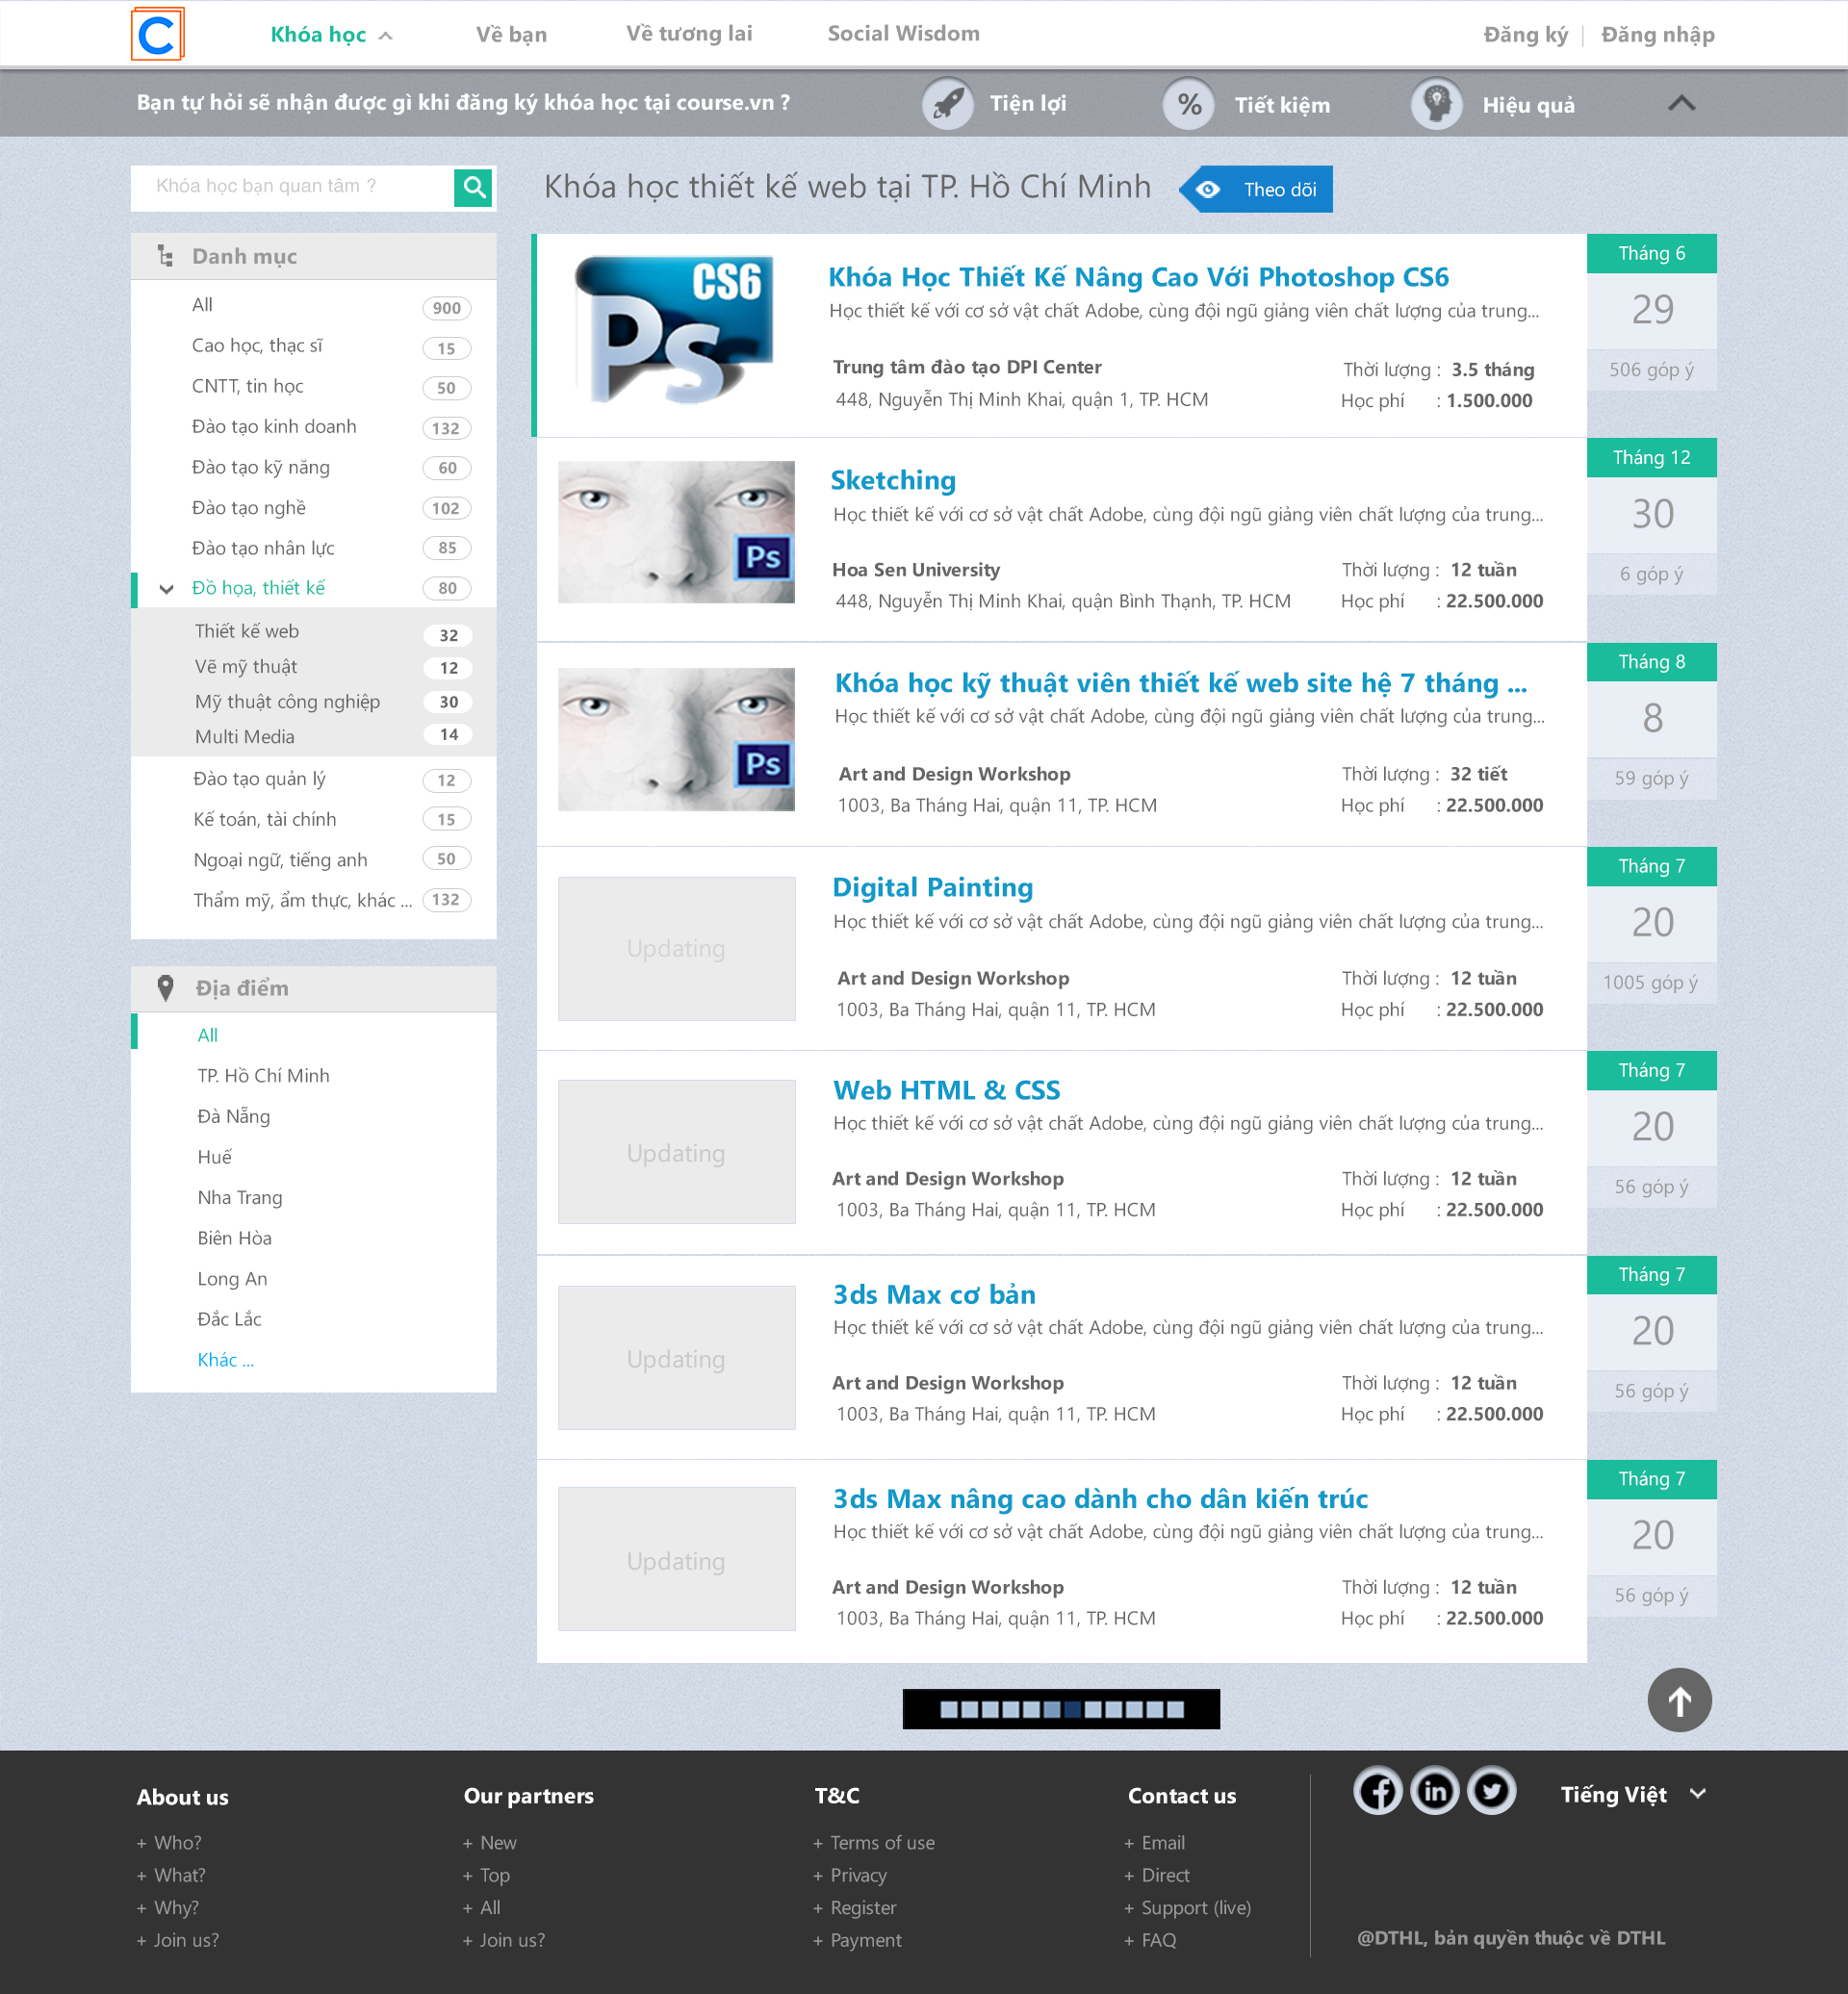Click the percent Tiết kiệm icon
This screenshot has width=1848, height=1994.
pyautogui.click(x=1188, y=104)
